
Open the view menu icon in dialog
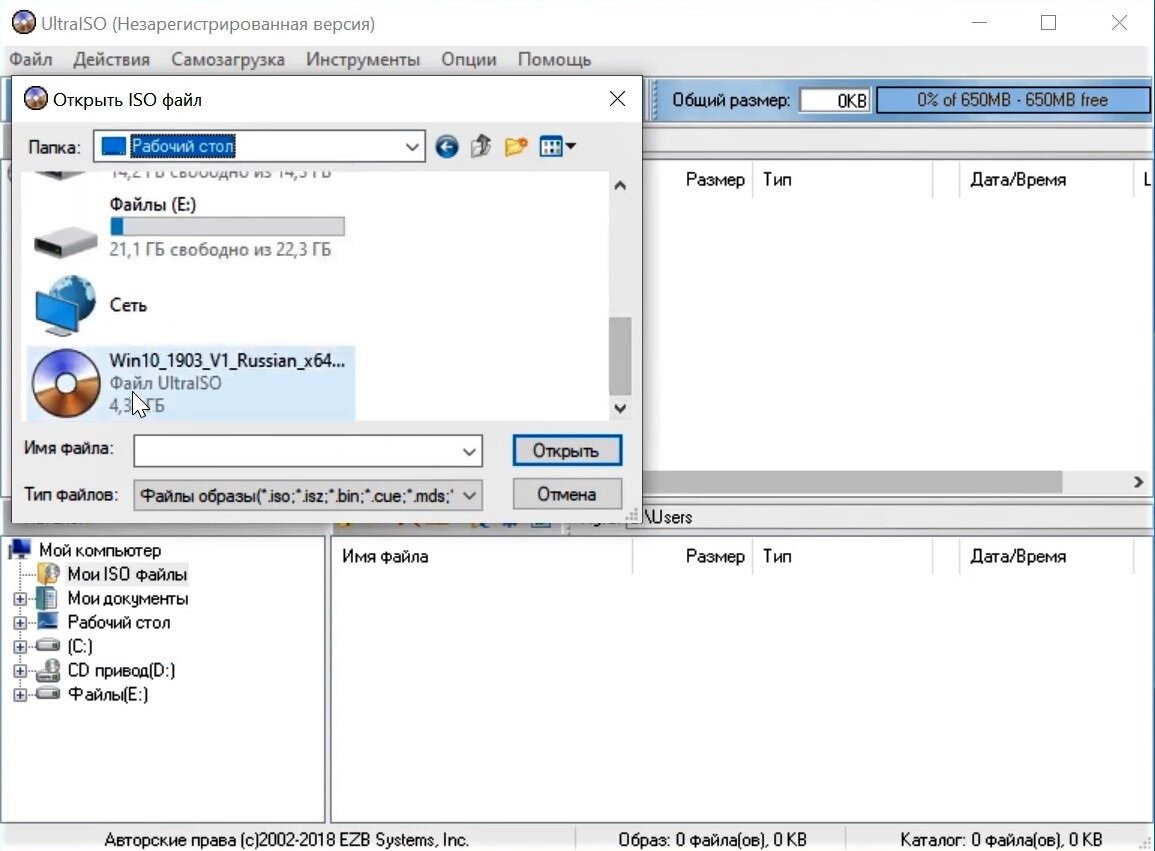click(557, 147)
